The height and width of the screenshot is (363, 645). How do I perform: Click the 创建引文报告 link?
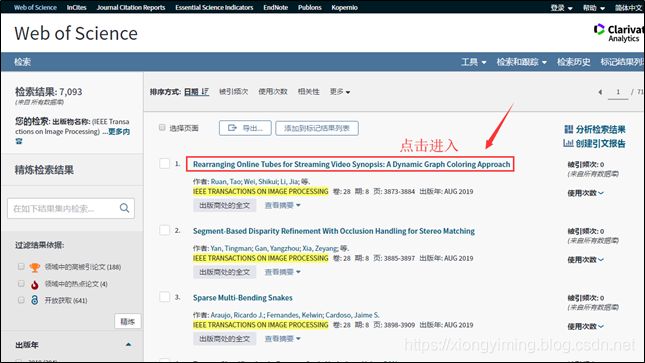pyautogui.click(x=601, y=144)
